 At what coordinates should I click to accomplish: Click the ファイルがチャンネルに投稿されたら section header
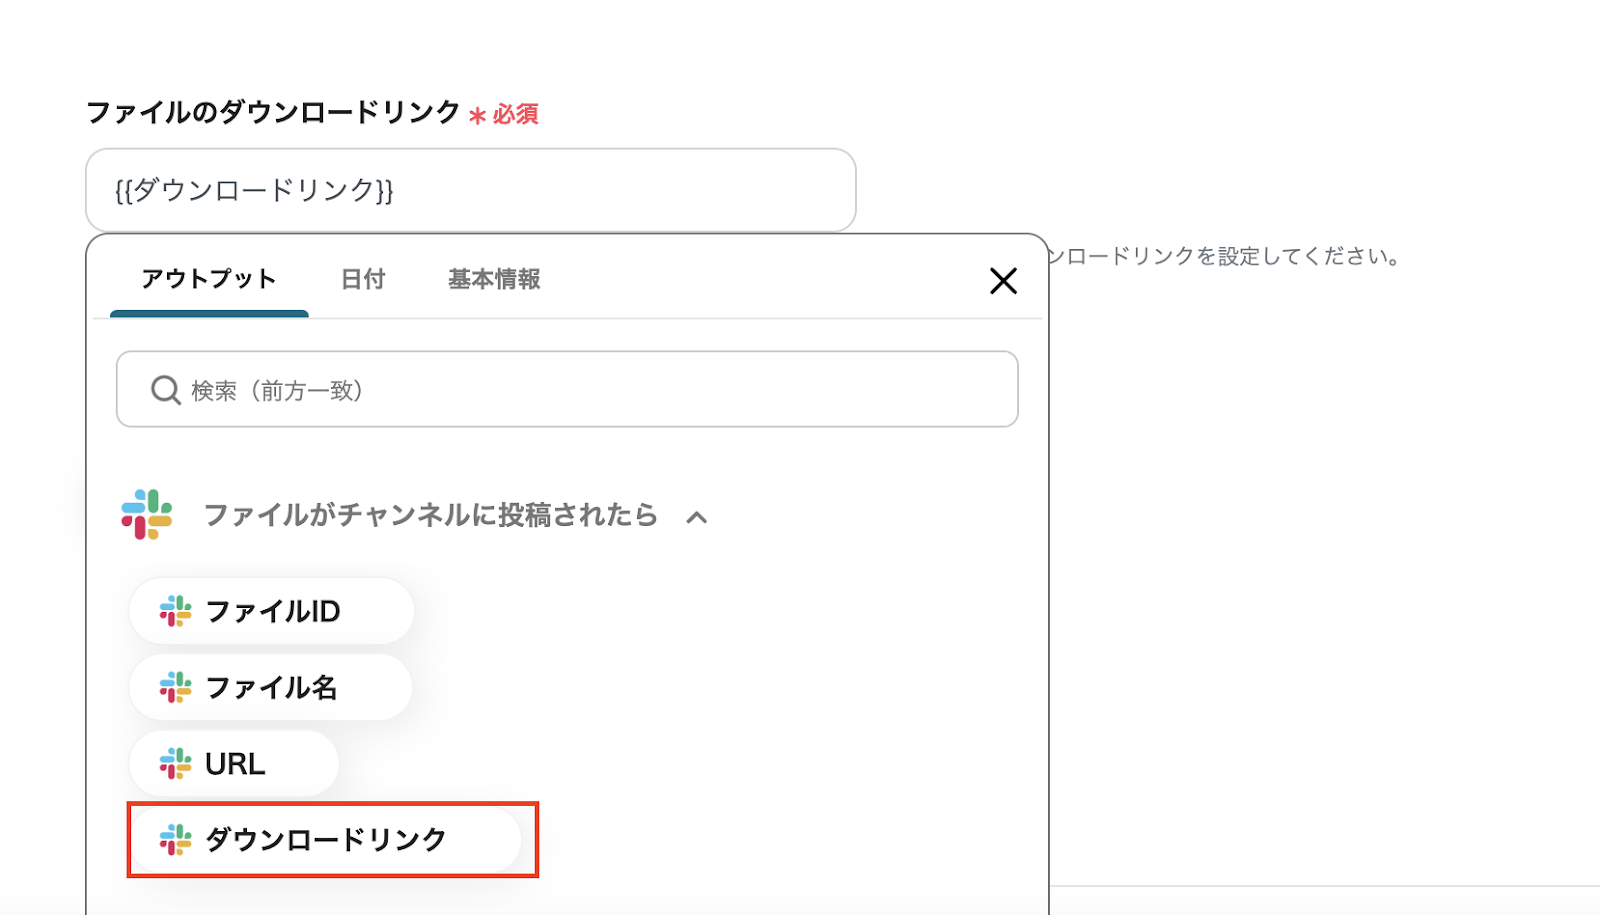click(x=430, y=515)
